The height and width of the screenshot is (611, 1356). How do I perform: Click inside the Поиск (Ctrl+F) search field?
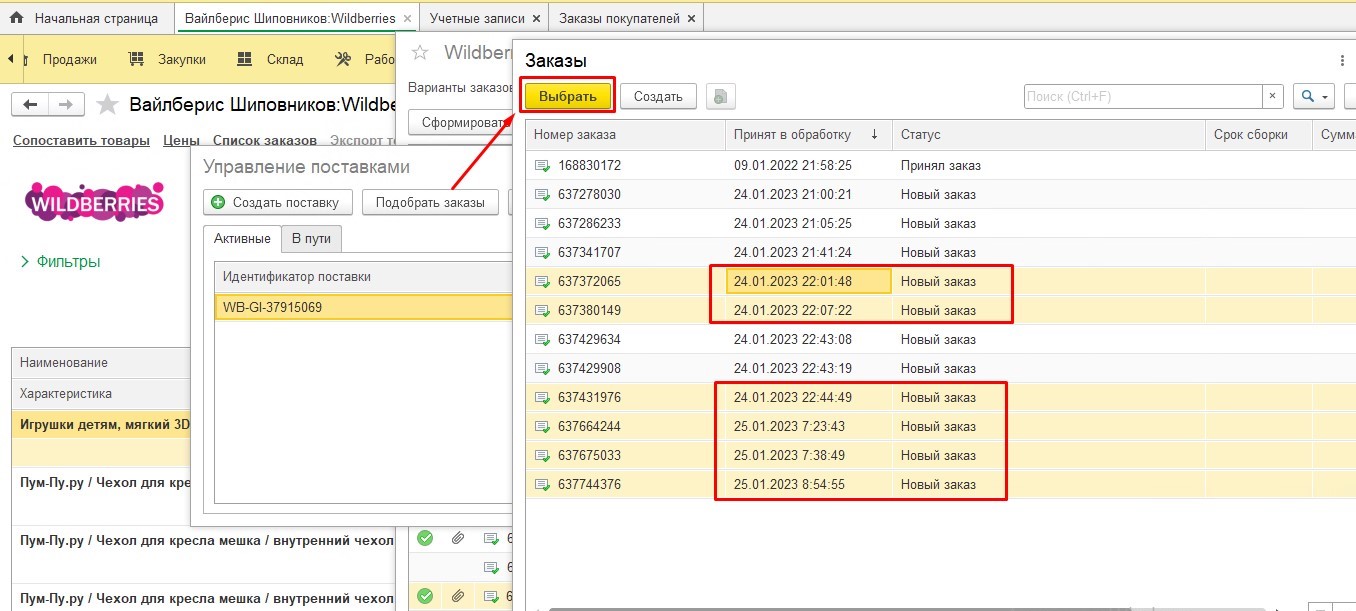coord(1142,97)
